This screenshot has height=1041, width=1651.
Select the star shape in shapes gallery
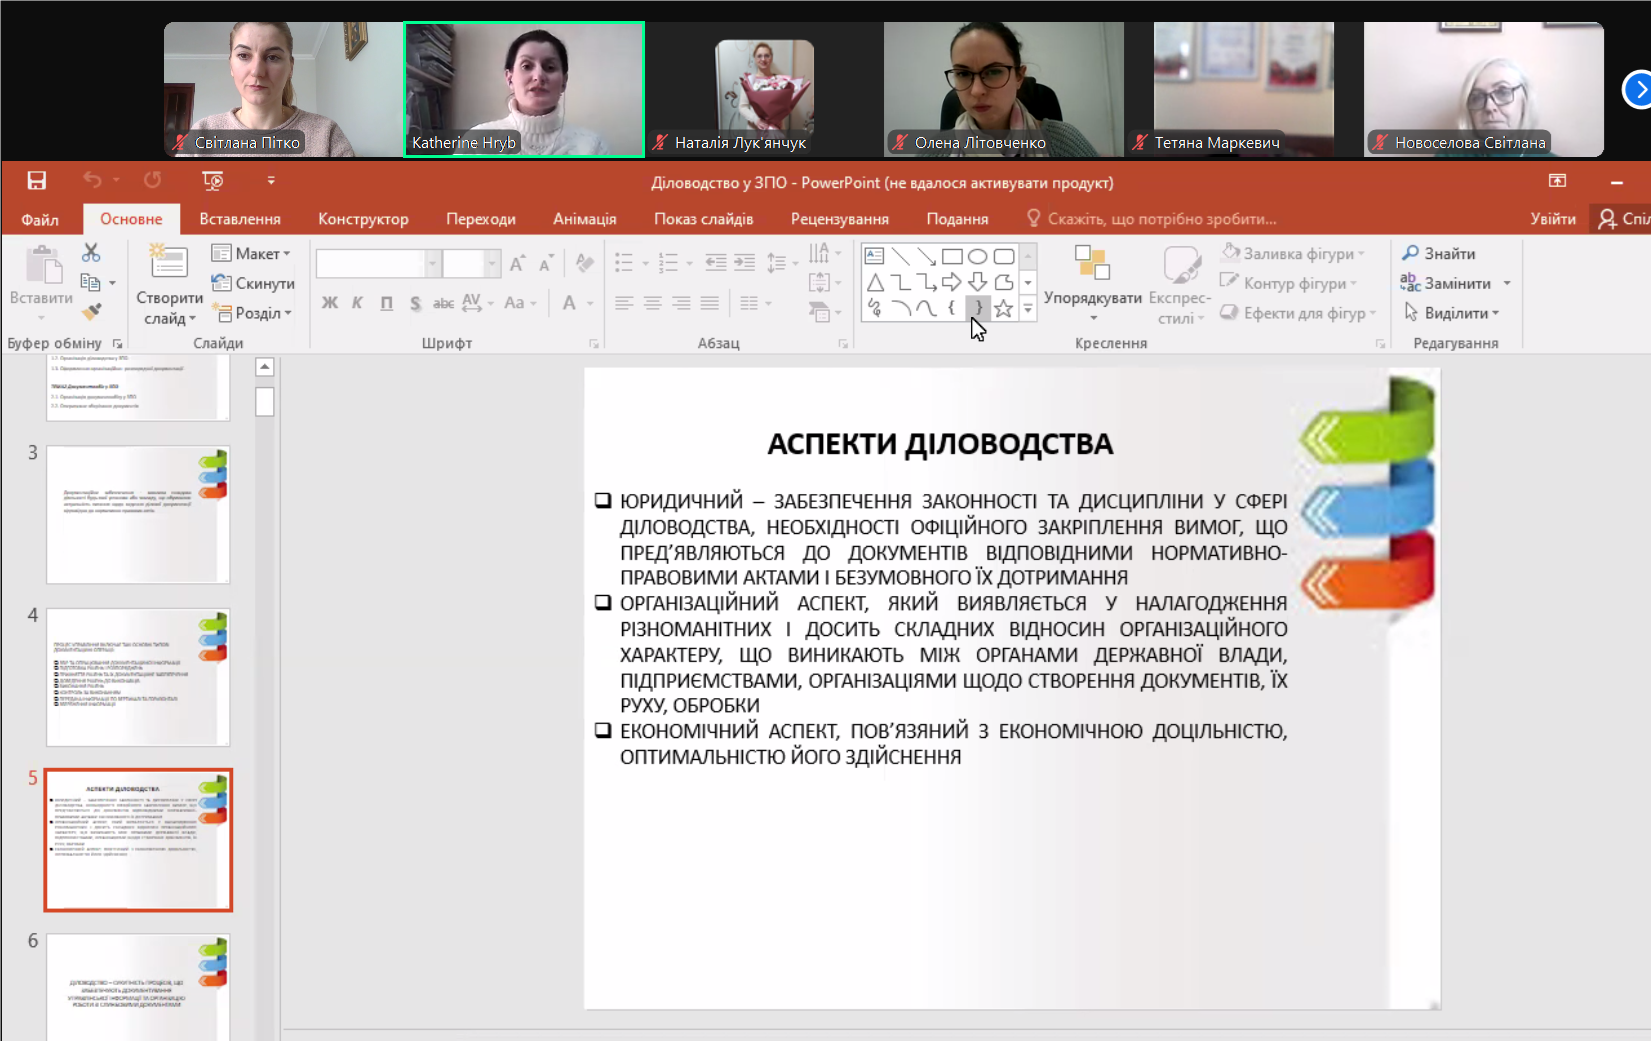coord(1003,309)
